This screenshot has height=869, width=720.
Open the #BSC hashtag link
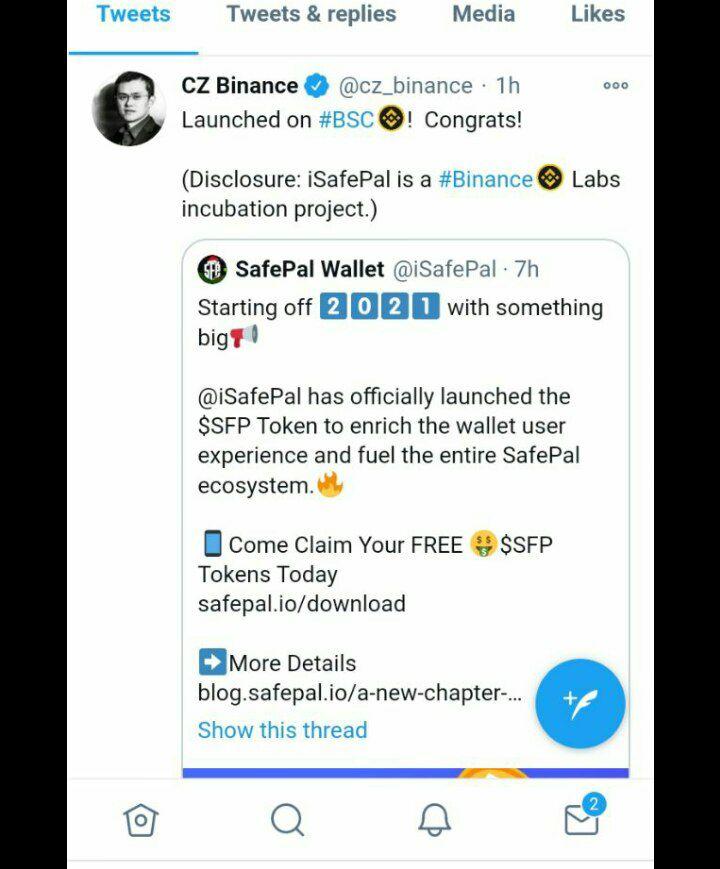[x=346, y=120]
